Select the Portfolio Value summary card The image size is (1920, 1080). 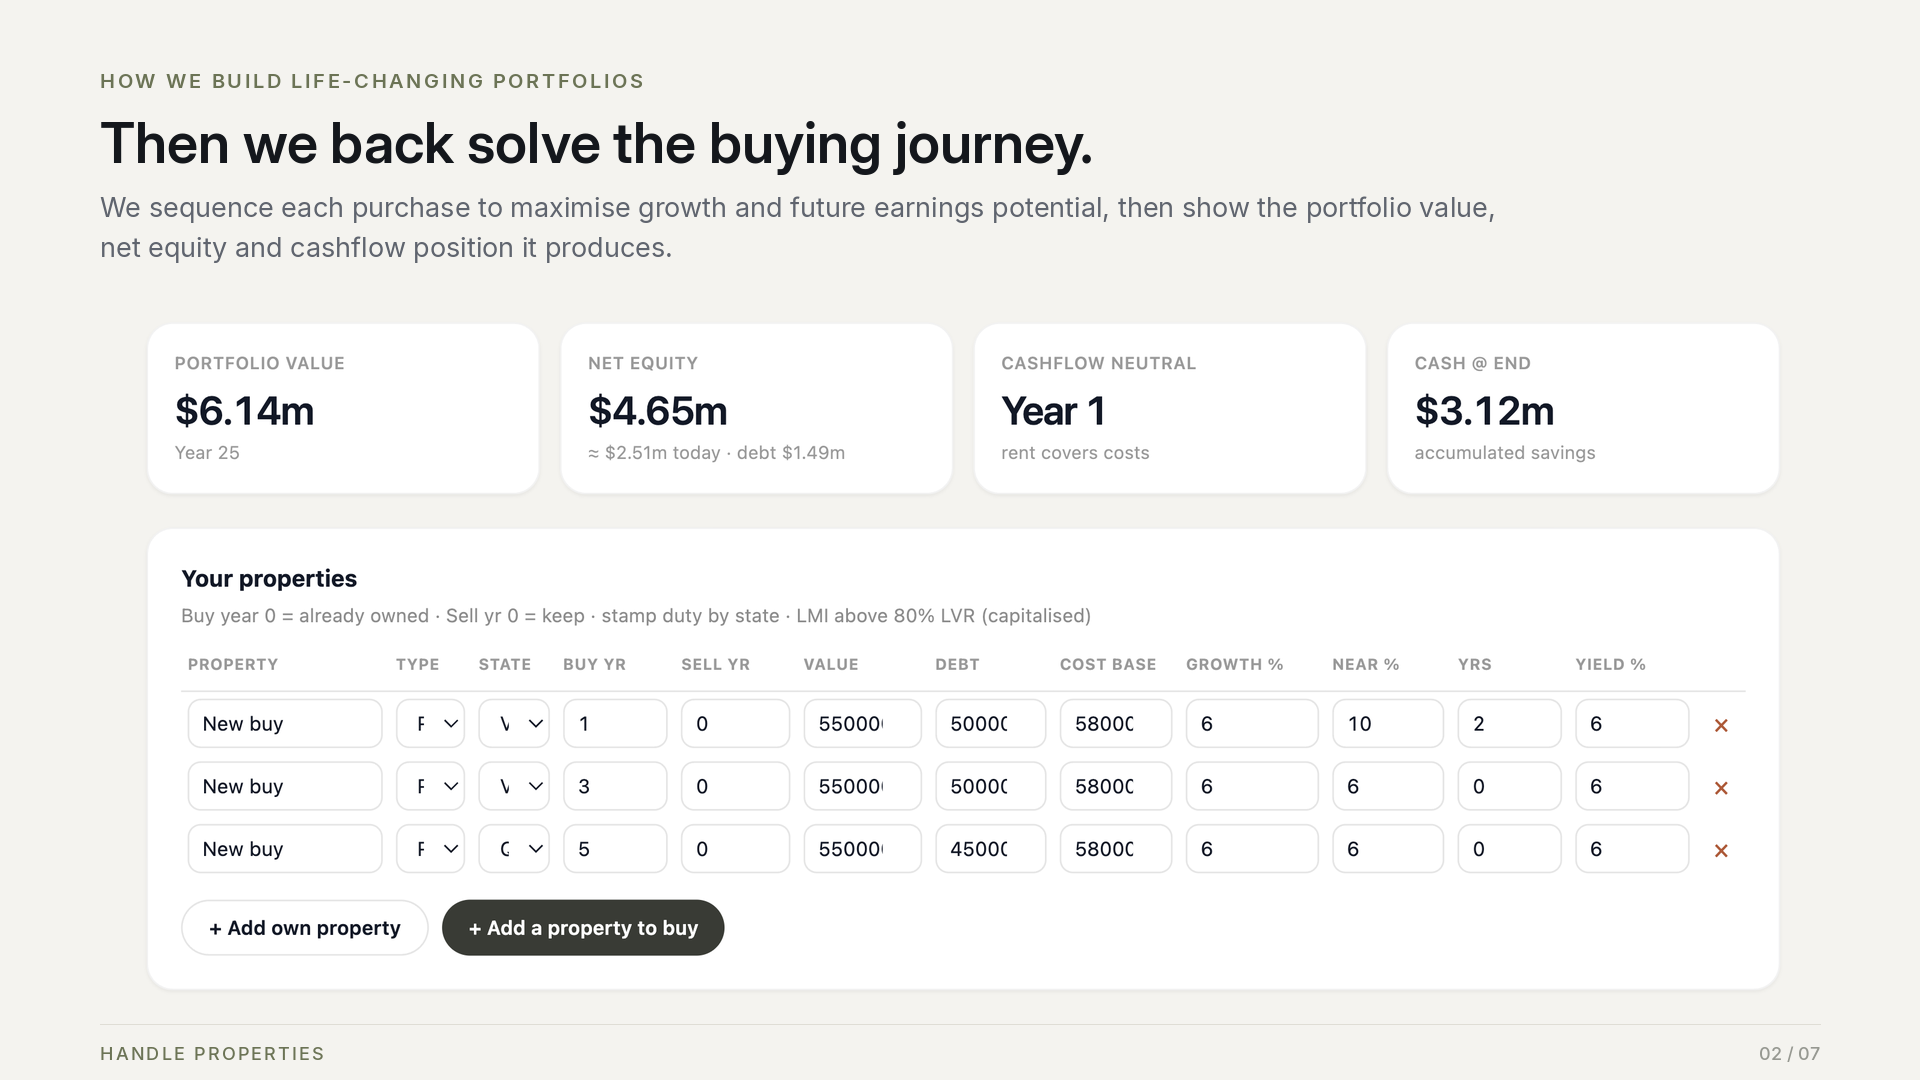tap(343, 408)
